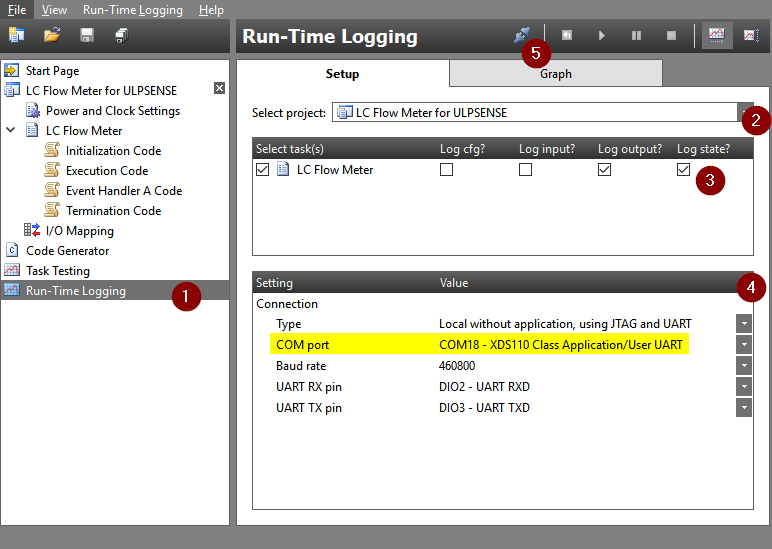This screenshot has width=772, height=549.
Task: Open Execution Code script
Action: click(107, 171)
